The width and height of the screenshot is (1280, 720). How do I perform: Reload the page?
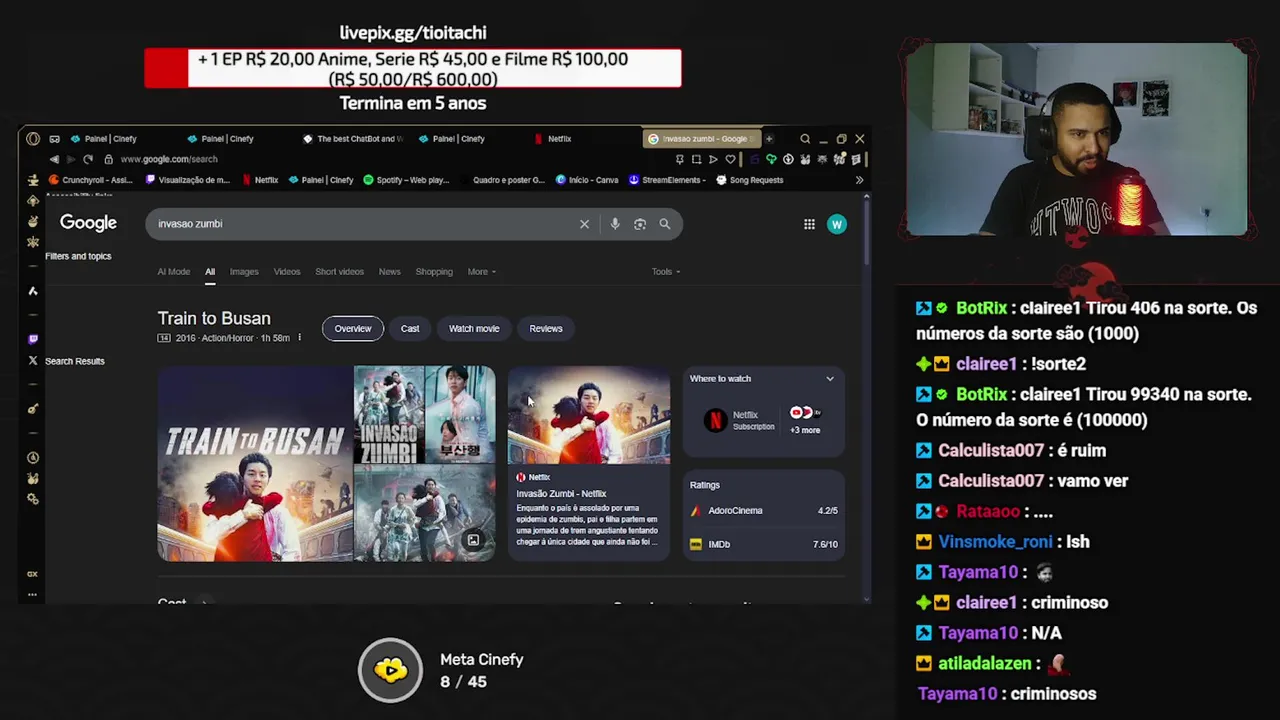tap(88, 159)
